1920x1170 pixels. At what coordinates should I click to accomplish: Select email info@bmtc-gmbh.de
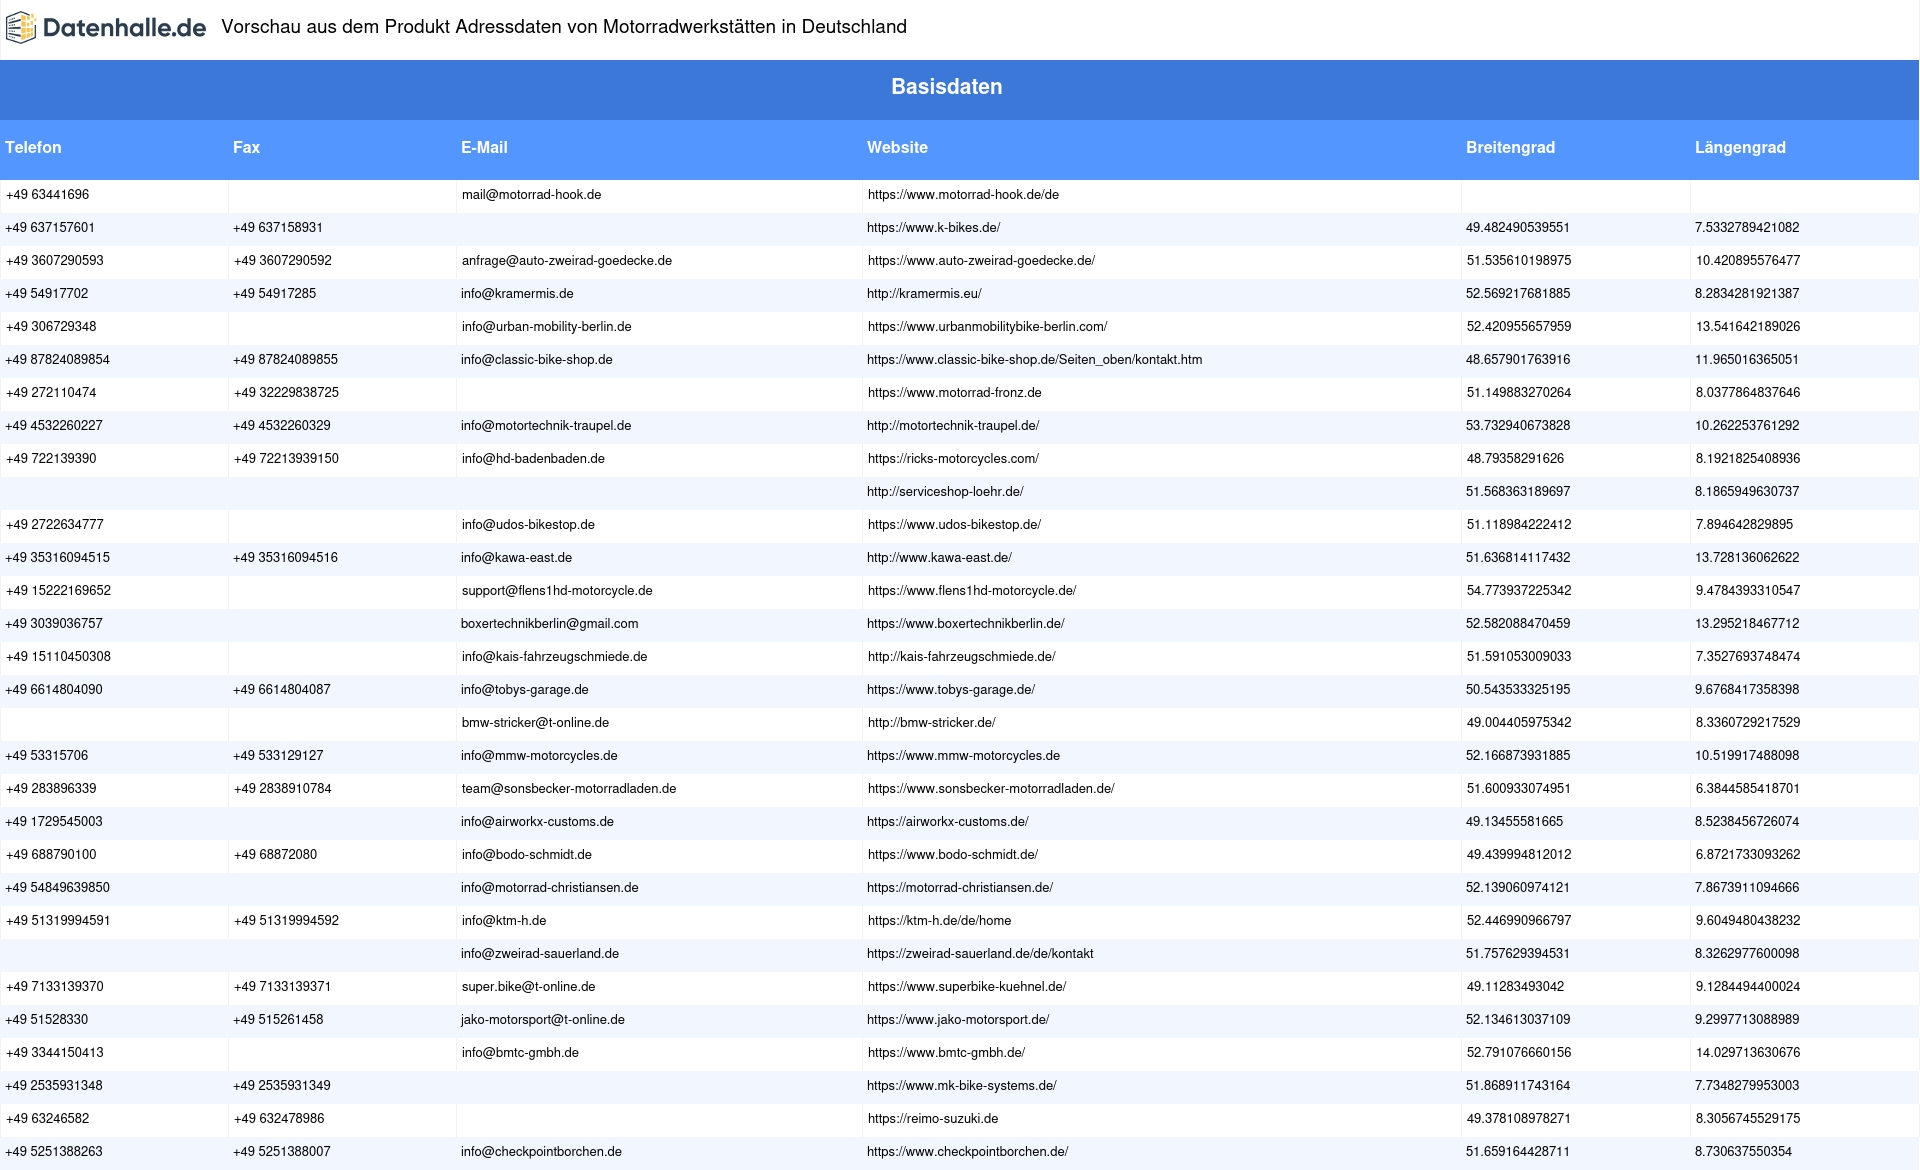coord(520,1053)
